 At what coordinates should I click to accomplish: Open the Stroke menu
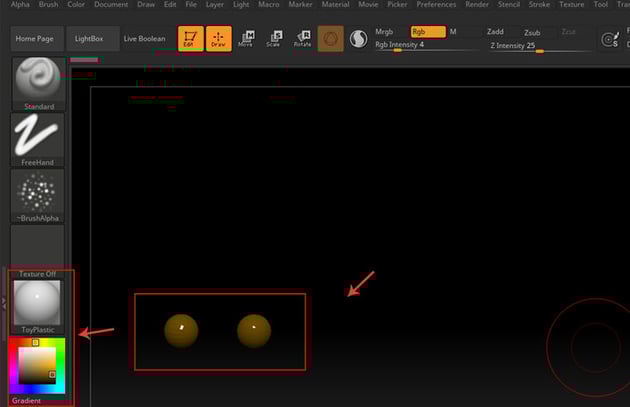pos(539,4)
